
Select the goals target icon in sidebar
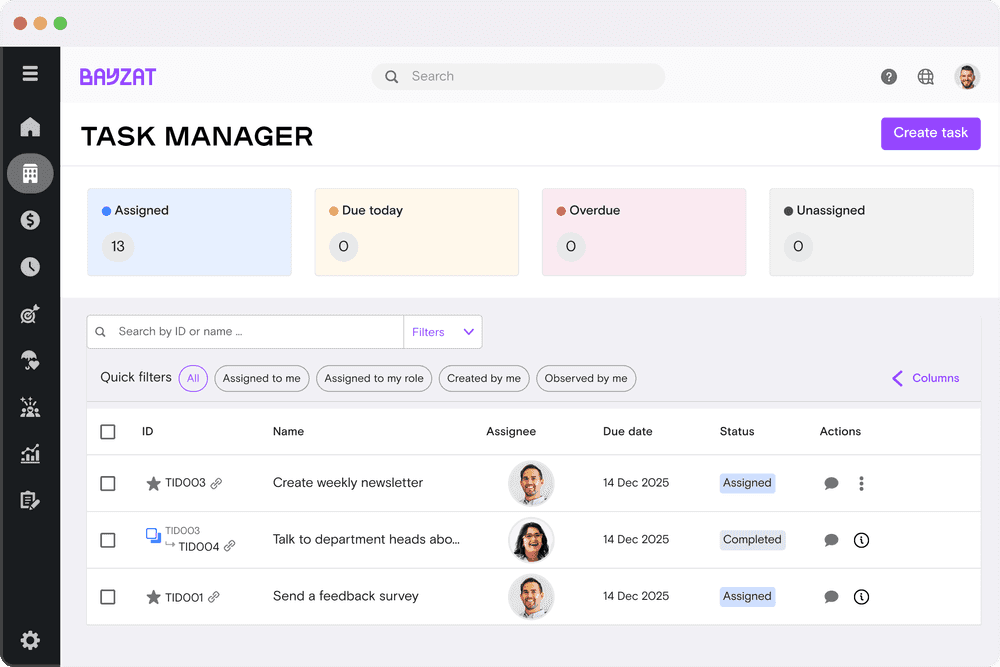coord(30,314)
